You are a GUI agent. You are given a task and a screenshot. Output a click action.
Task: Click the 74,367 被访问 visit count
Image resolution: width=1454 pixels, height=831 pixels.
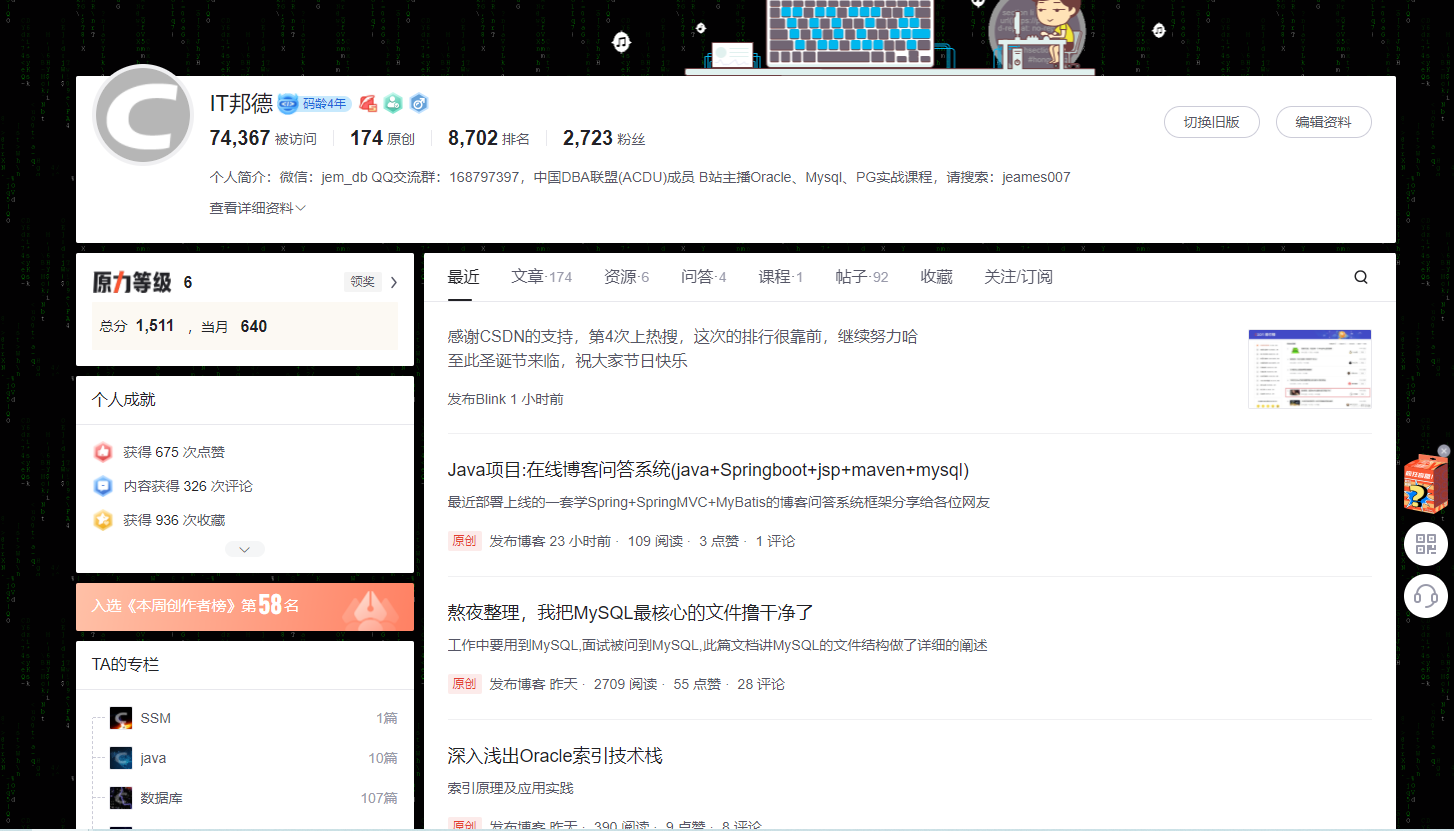point(263,139)
